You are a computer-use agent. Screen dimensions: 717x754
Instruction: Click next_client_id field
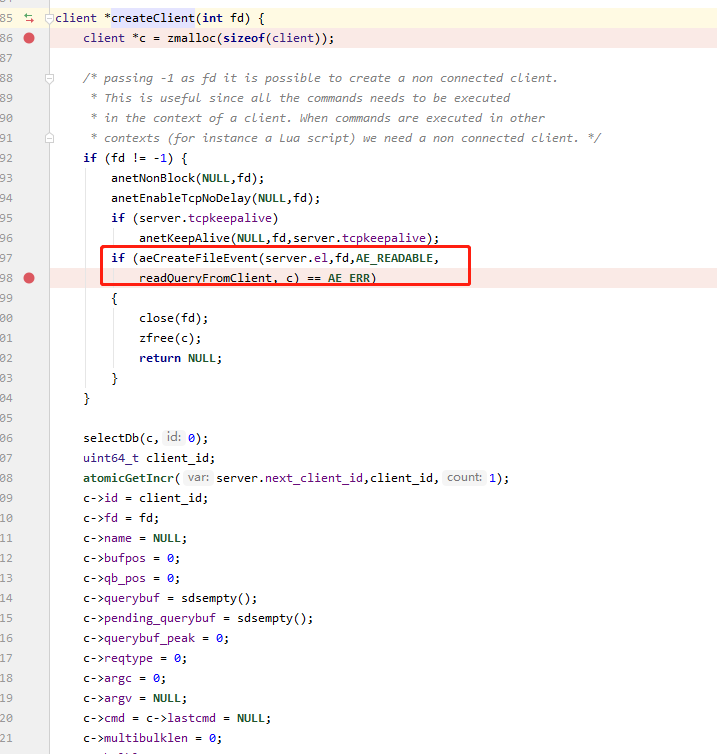[314, 478]
